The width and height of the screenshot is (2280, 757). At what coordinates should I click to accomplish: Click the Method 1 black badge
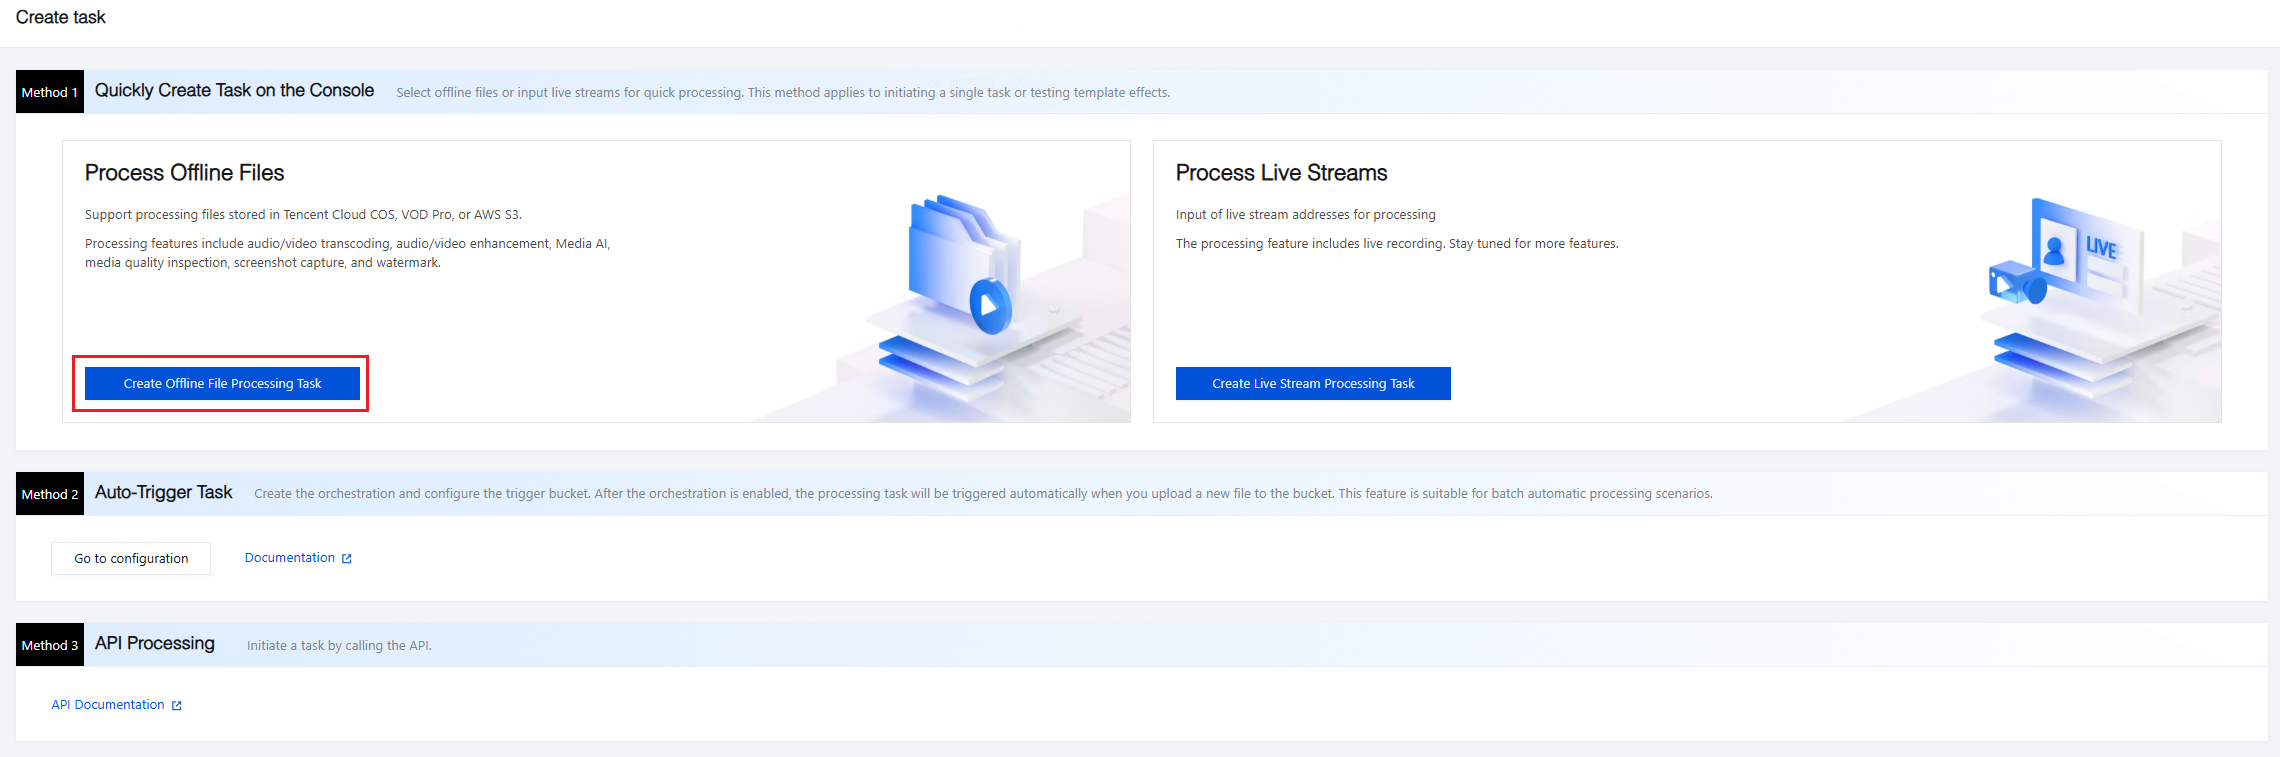[x=50, y=92]
